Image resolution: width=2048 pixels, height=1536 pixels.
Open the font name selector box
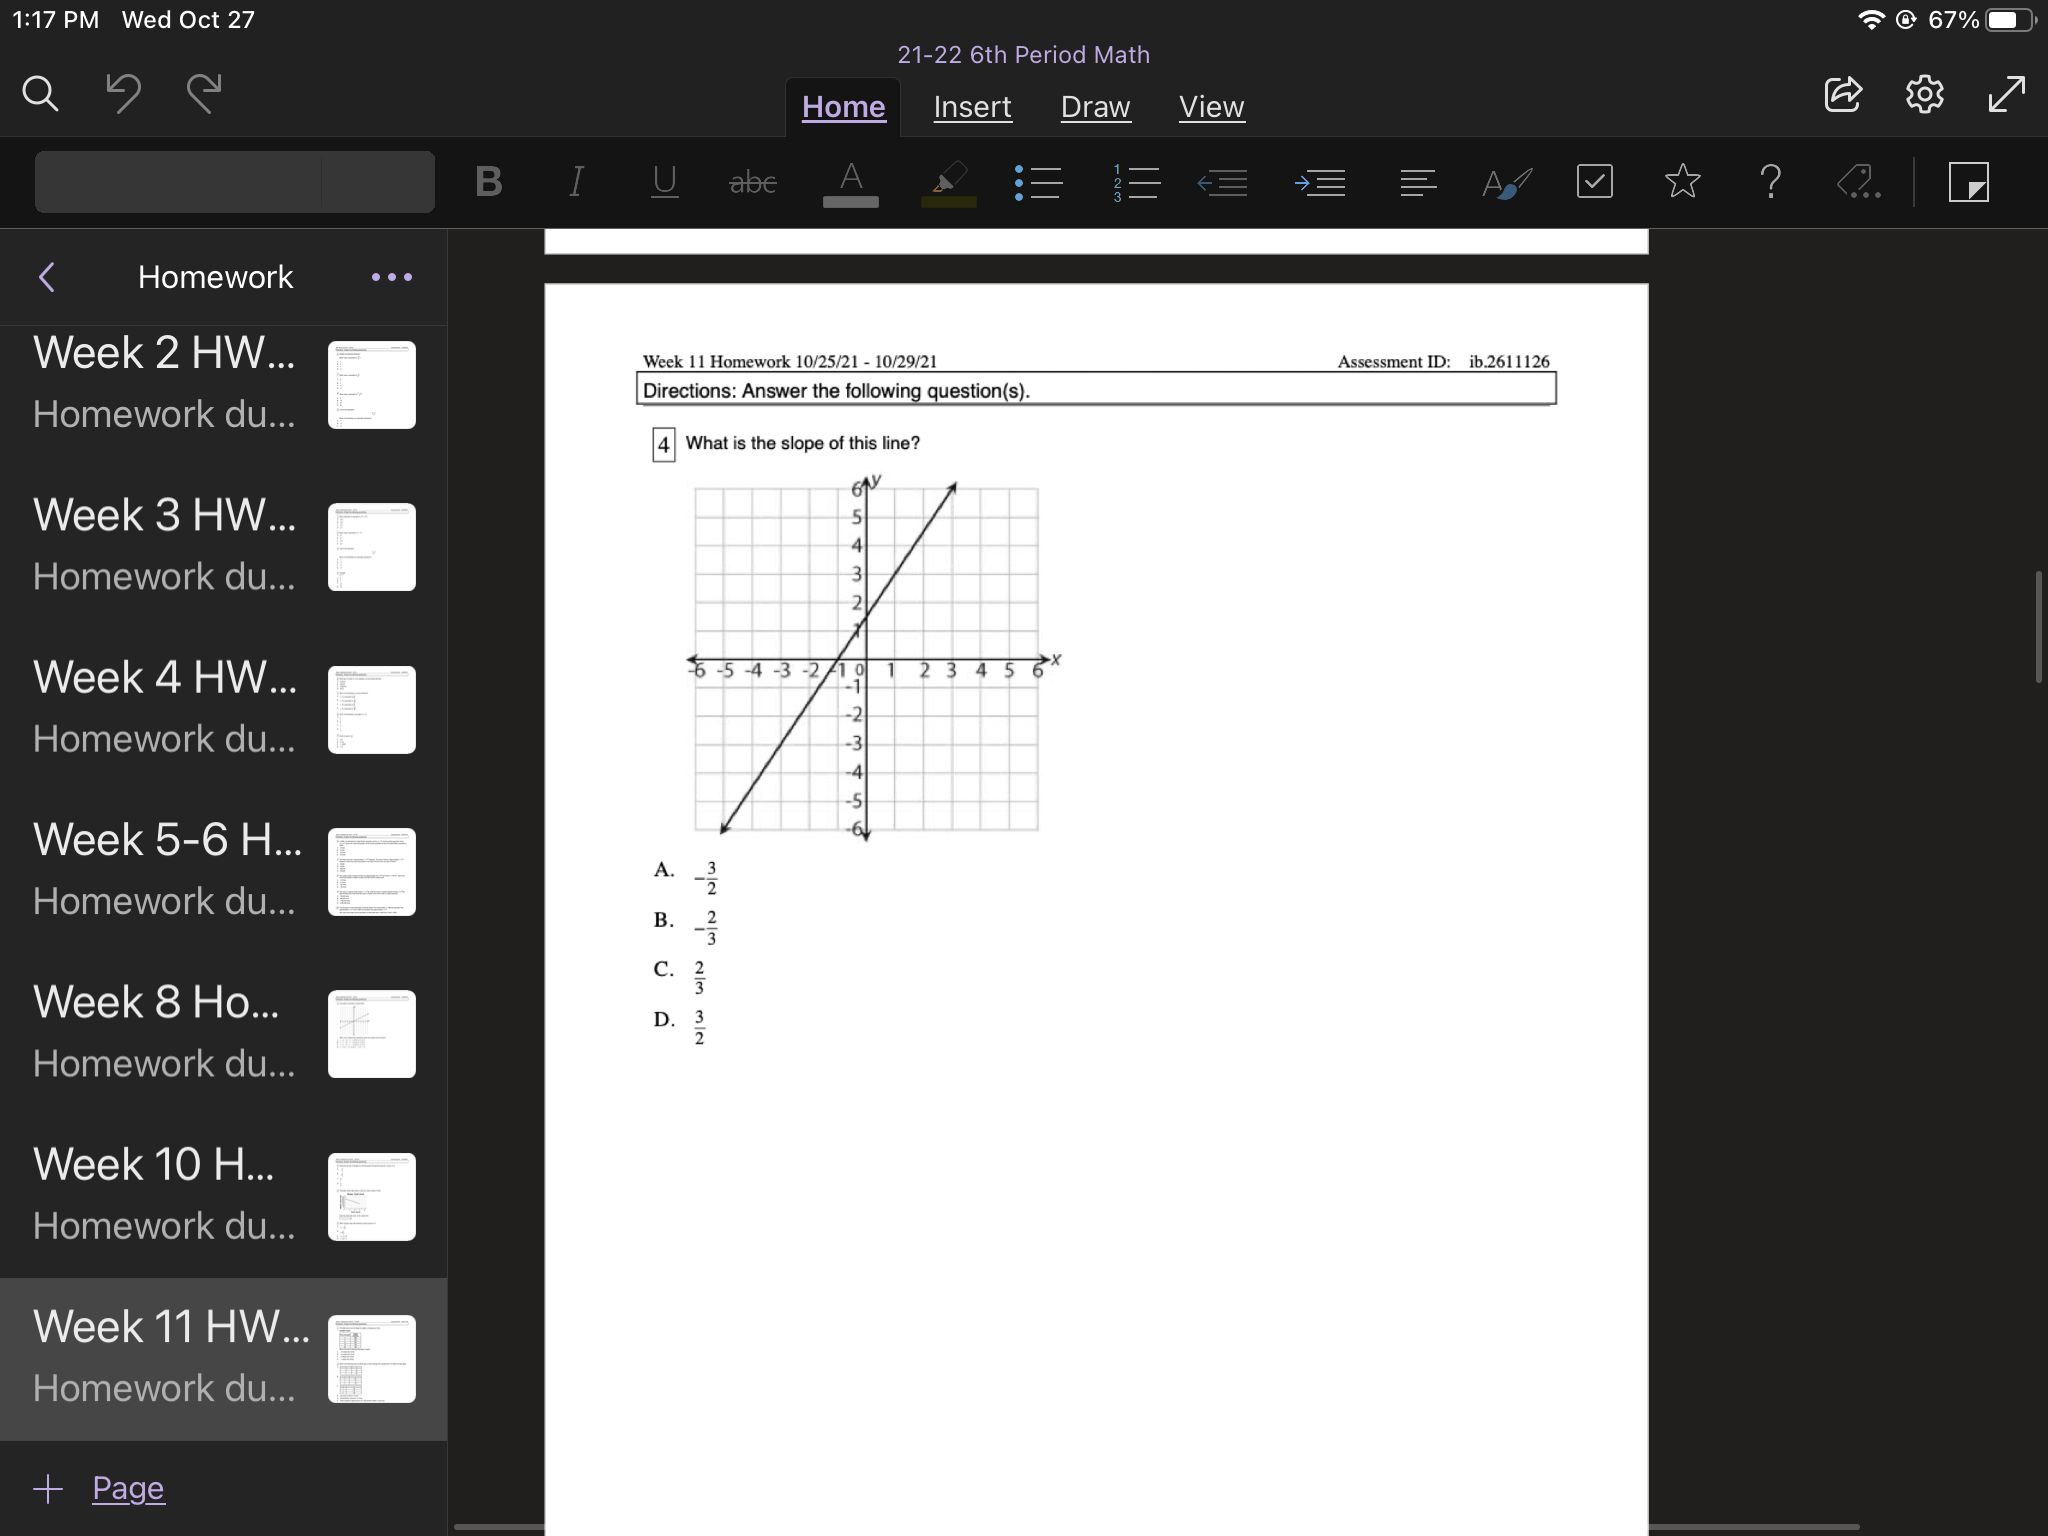coord(180,182)
